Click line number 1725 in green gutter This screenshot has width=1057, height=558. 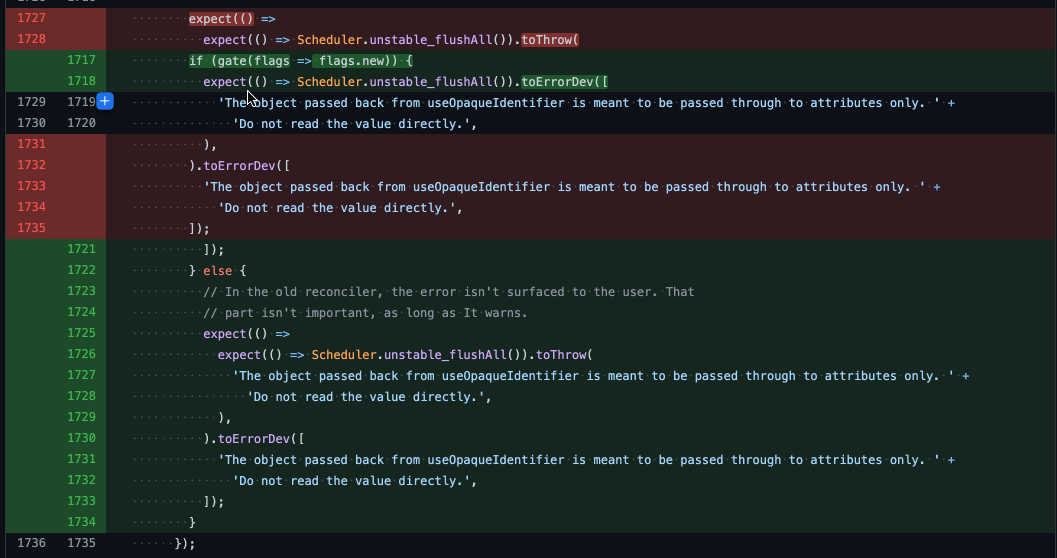click(x=81, y=333)
